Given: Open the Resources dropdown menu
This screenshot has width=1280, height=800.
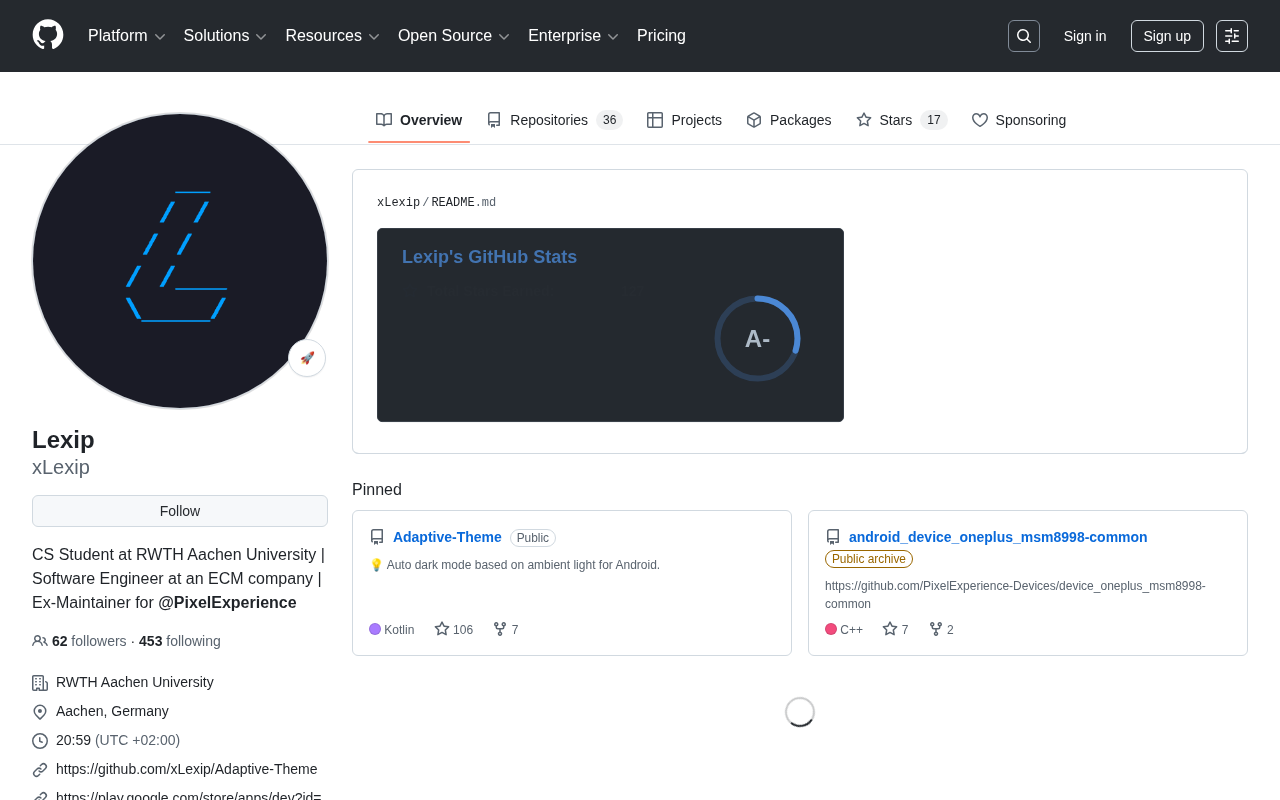Looking at the screenshot, I should 332,36.
